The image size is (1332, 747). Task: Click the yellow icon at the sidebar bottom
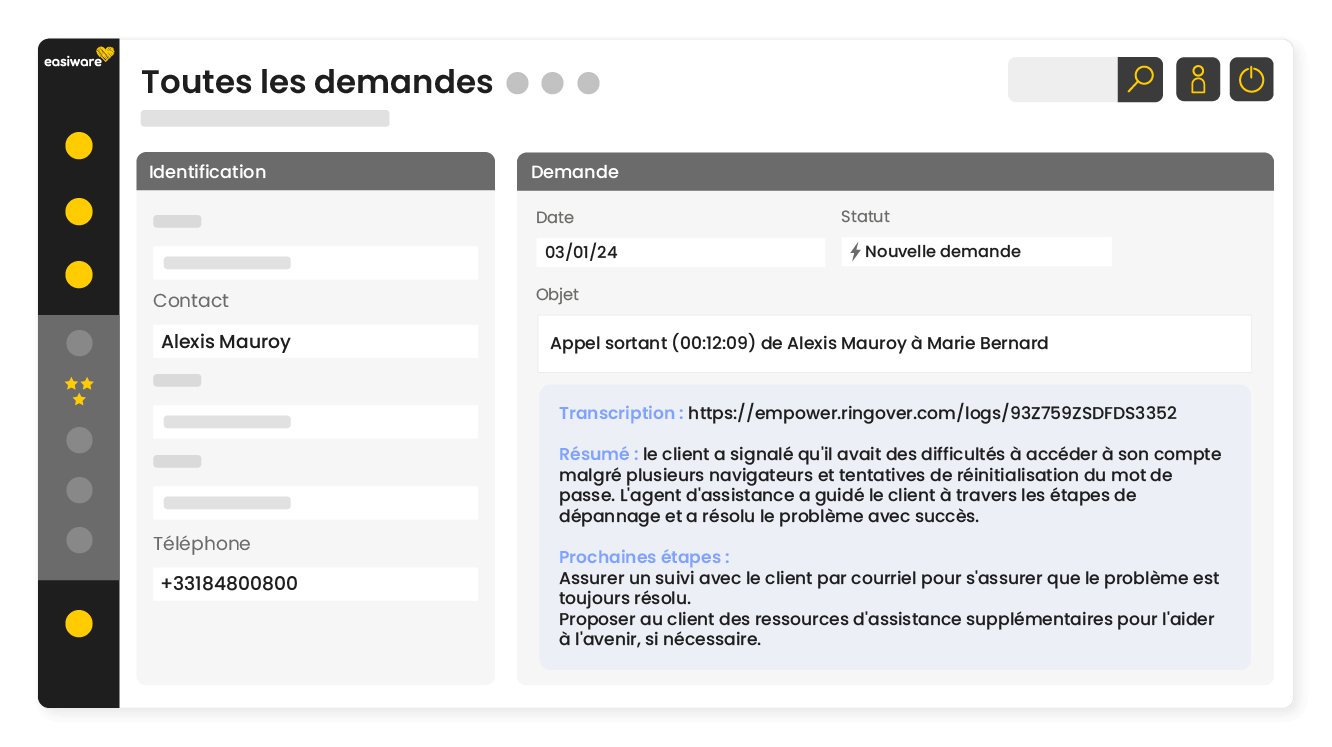[x=78, y=623]
